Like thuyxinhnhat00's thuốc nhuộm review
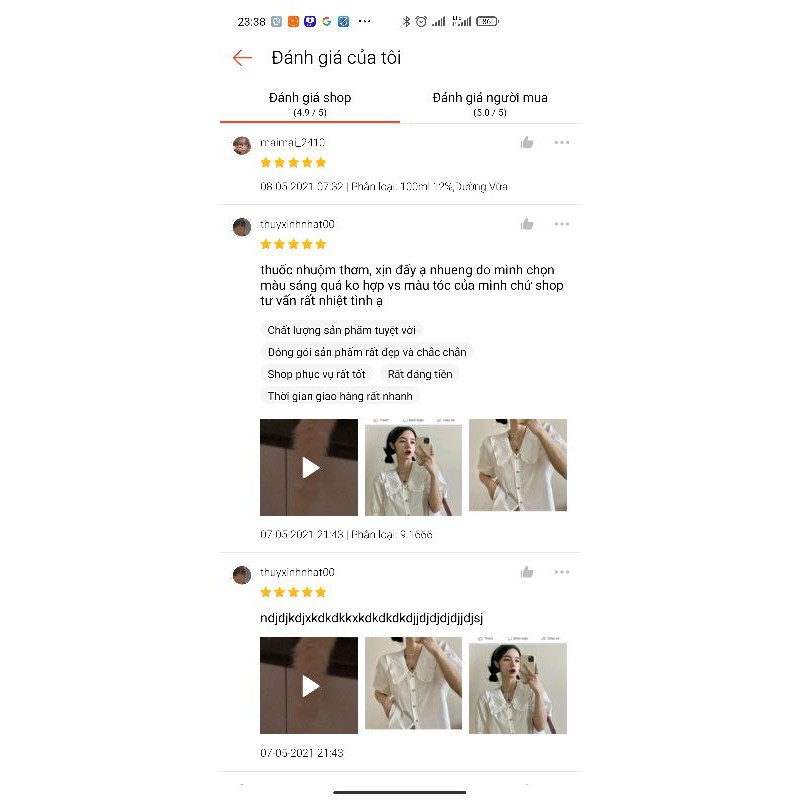 [x=527, y=224]
